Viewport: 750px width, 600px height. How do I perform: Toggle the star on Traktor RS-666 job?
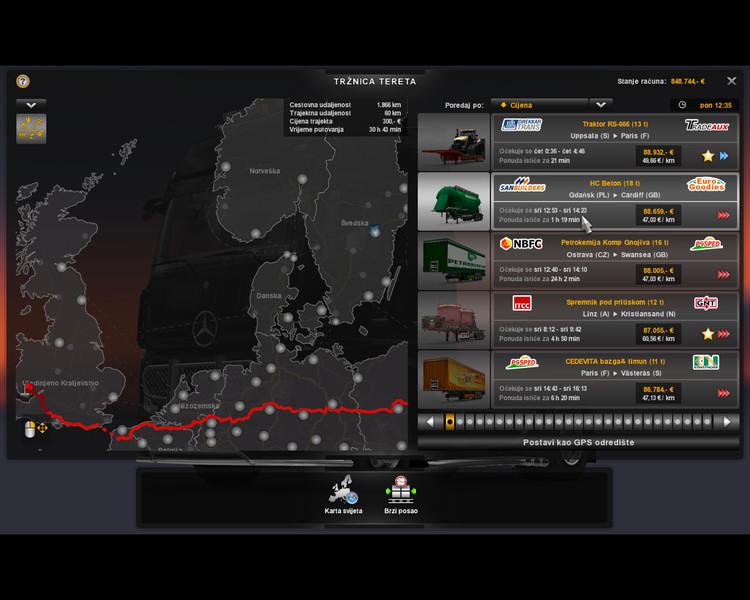pyautogui.click(x=706, y=156)
